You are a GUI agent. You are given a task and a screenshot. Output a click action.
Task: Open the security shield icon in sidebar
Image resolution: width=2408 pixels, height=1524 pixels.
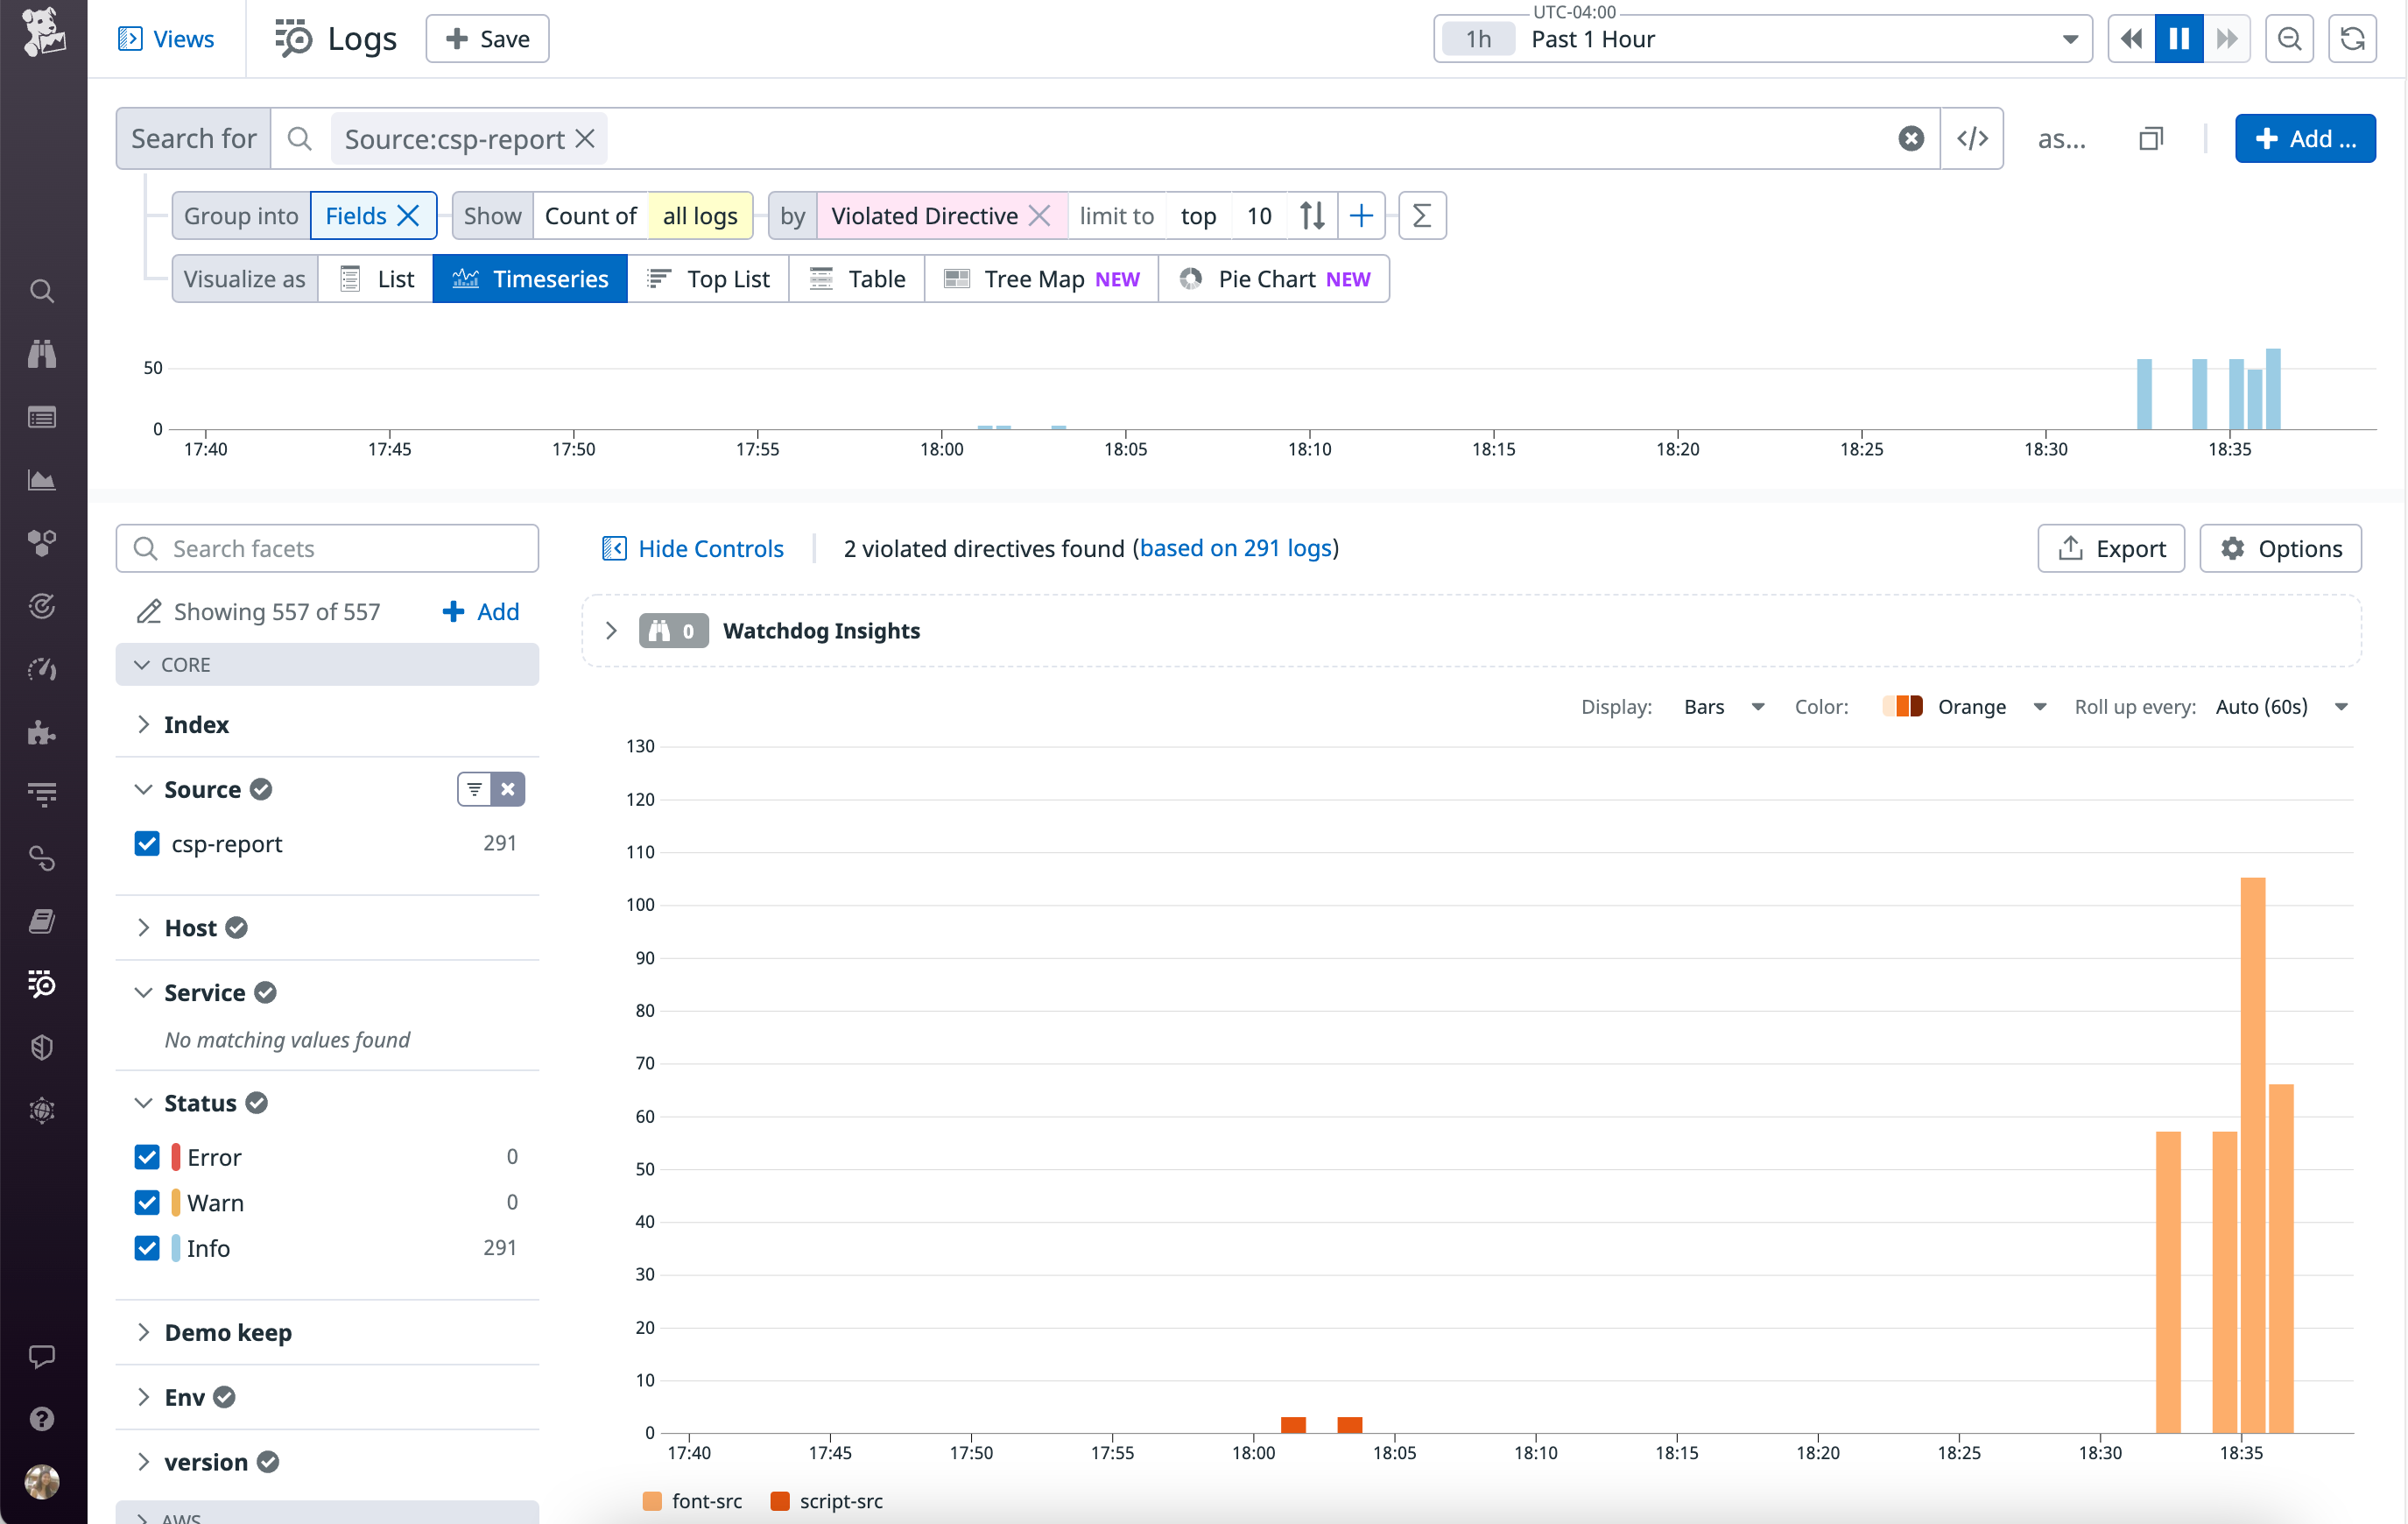pyautogui.click(x=42, y=1047)
